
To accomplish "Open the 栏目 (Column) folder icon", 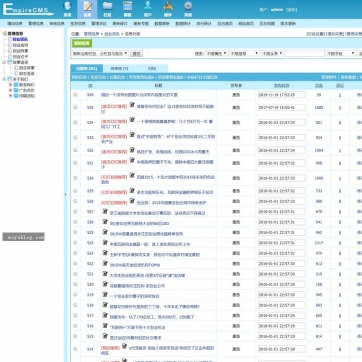I will (x=107, y=9).
